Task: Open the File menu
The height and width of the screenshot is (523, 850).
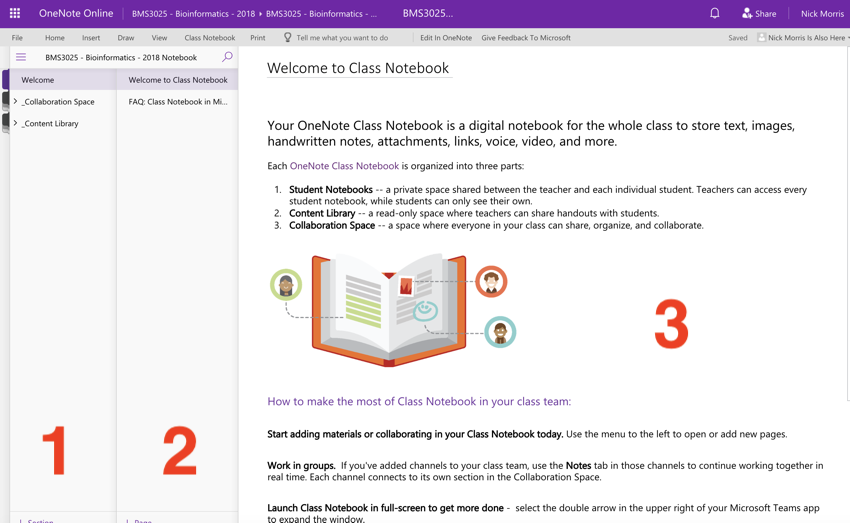Action: [17, 38]
